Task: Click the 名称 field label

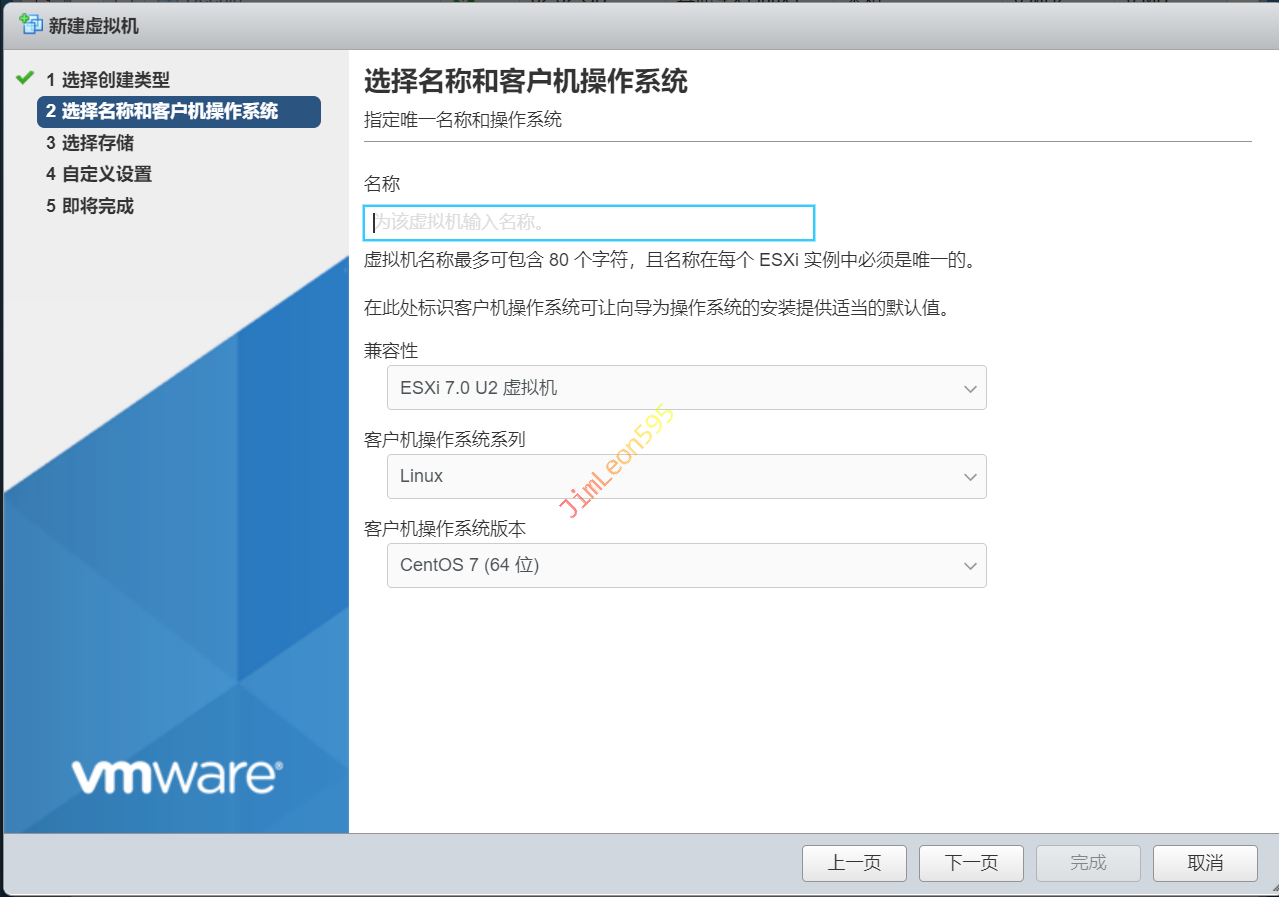Action: point(382,184)
